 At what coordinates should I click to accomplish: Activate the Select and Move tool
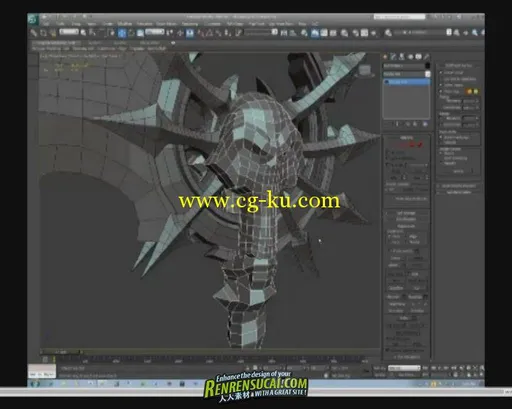tap(122, 33)
